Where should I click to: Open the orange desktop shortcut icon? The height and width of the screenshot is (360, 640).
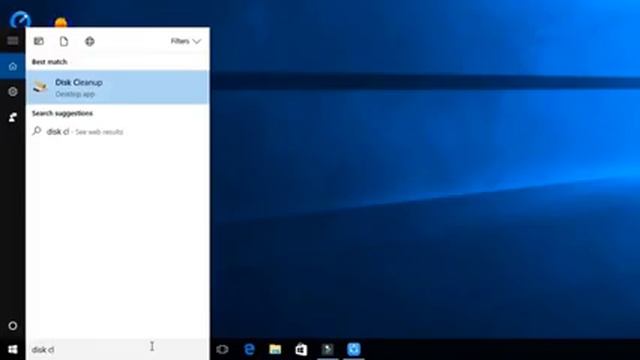pos(61,23)
